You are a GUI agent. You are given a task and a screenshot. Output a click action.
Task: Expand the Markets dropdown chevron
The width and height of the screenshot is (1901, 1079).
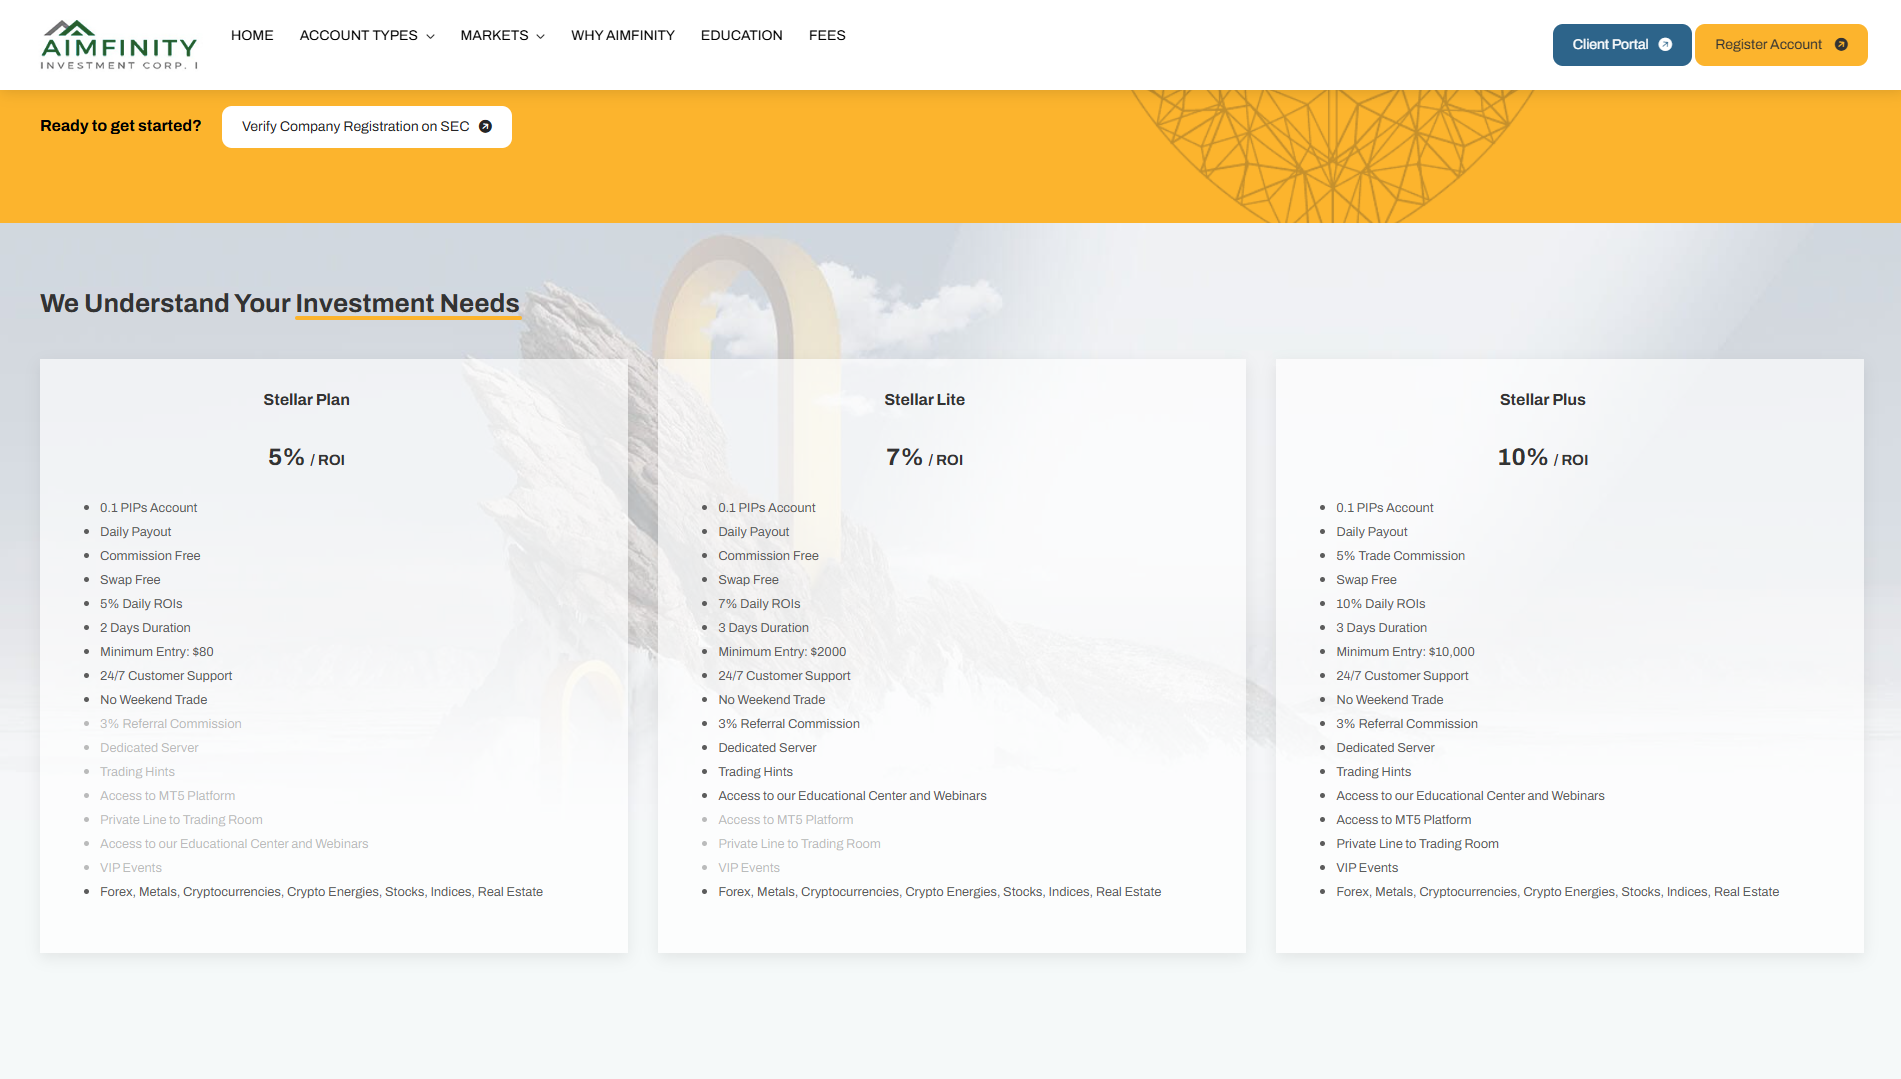click(x=540, y=36)
